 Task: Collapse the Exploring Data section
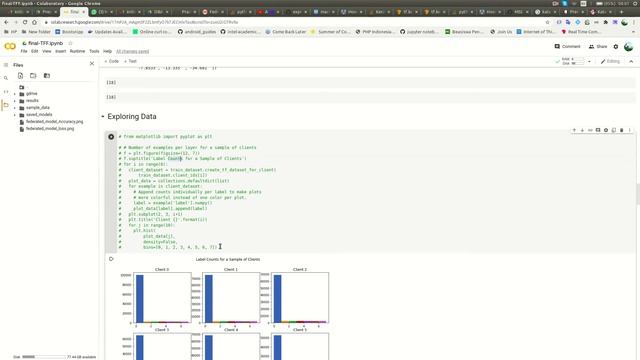click(x=102, y=117)
